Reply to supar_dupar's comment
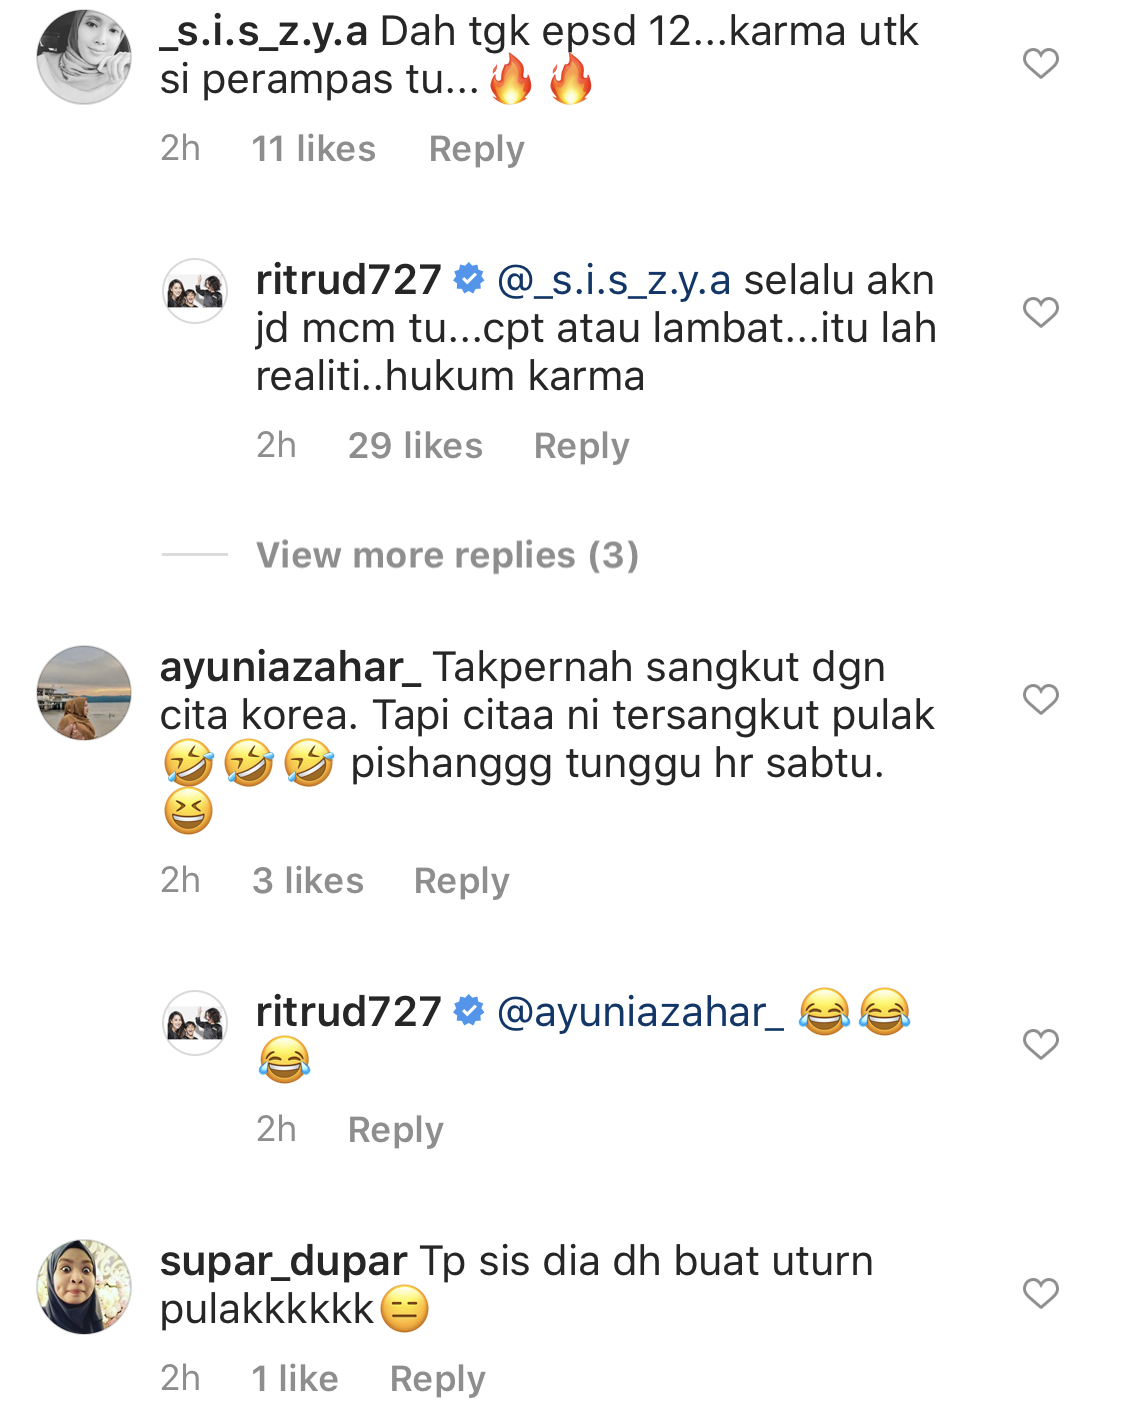 [x=437, y=1379]
